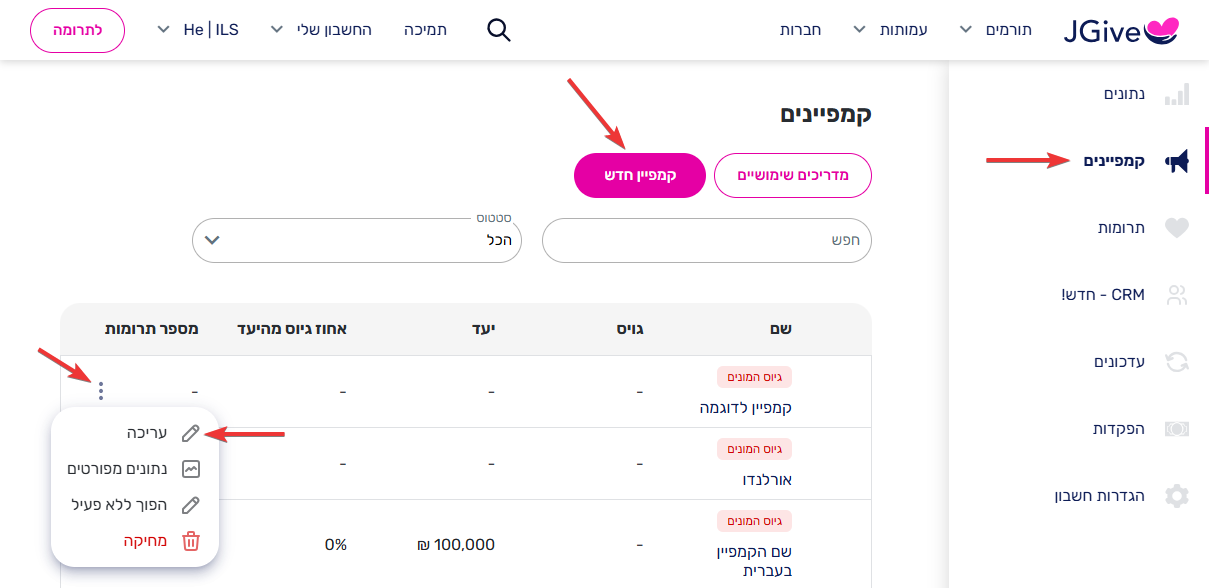Expand the סטטוס filter dropdown
1209x588 pixels.
(357, 240)
